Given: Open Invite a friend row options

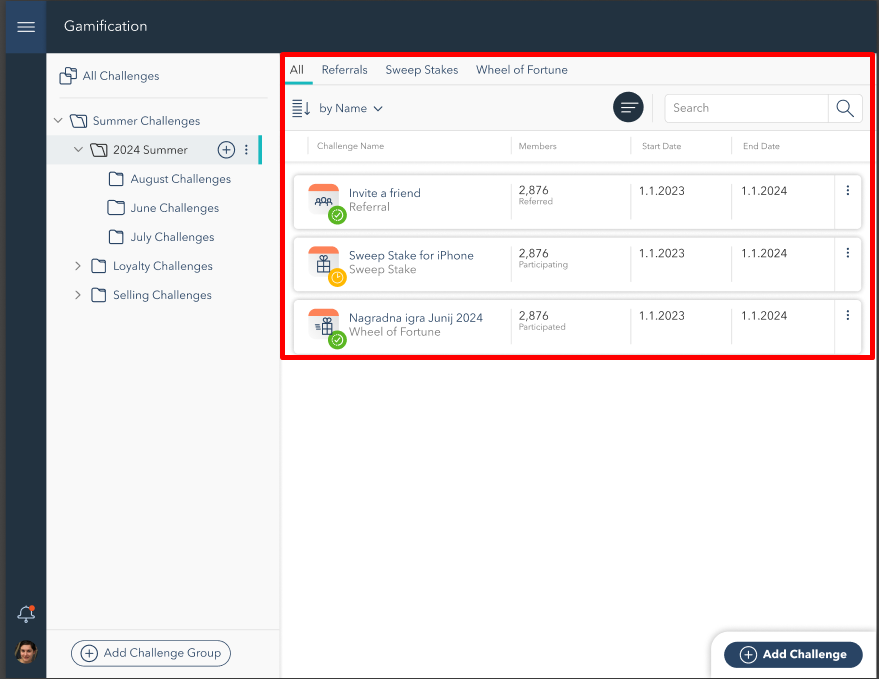Looking at the screenshot, I should [848, 191].
